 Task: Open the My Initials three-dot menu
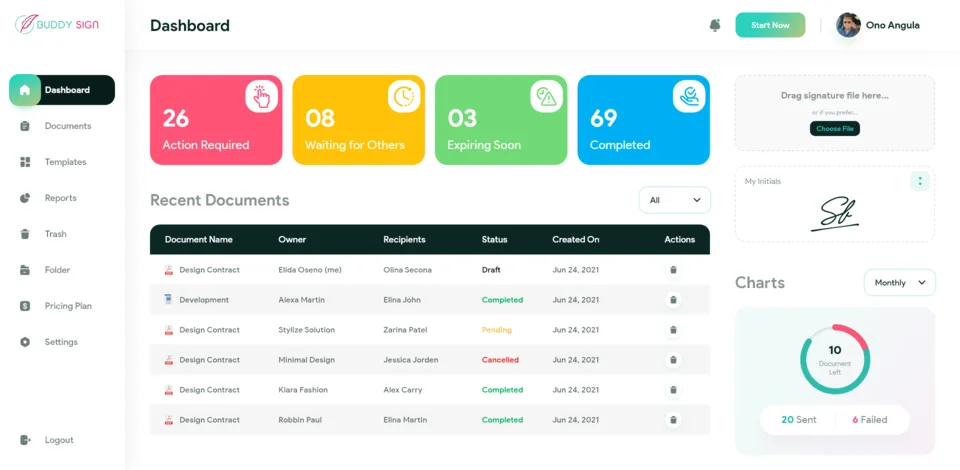coord(920,181)
